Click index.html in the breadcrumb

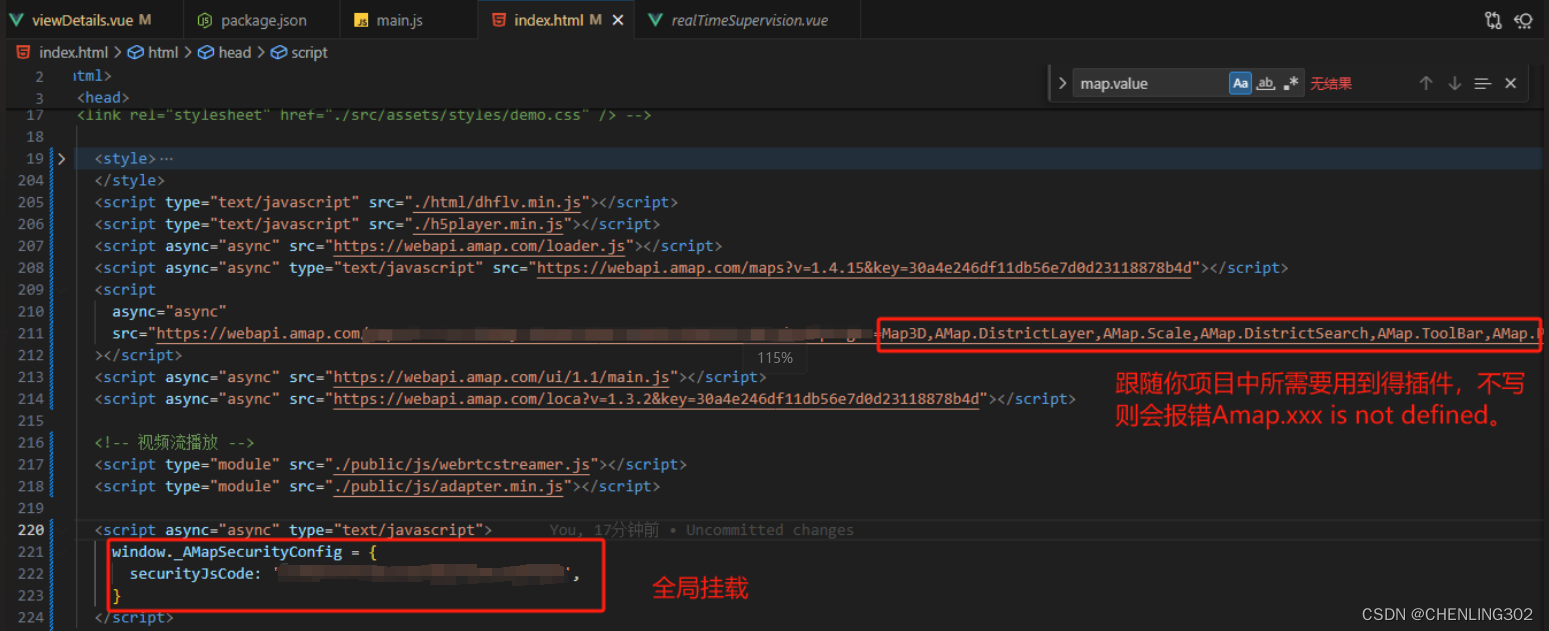73,52
